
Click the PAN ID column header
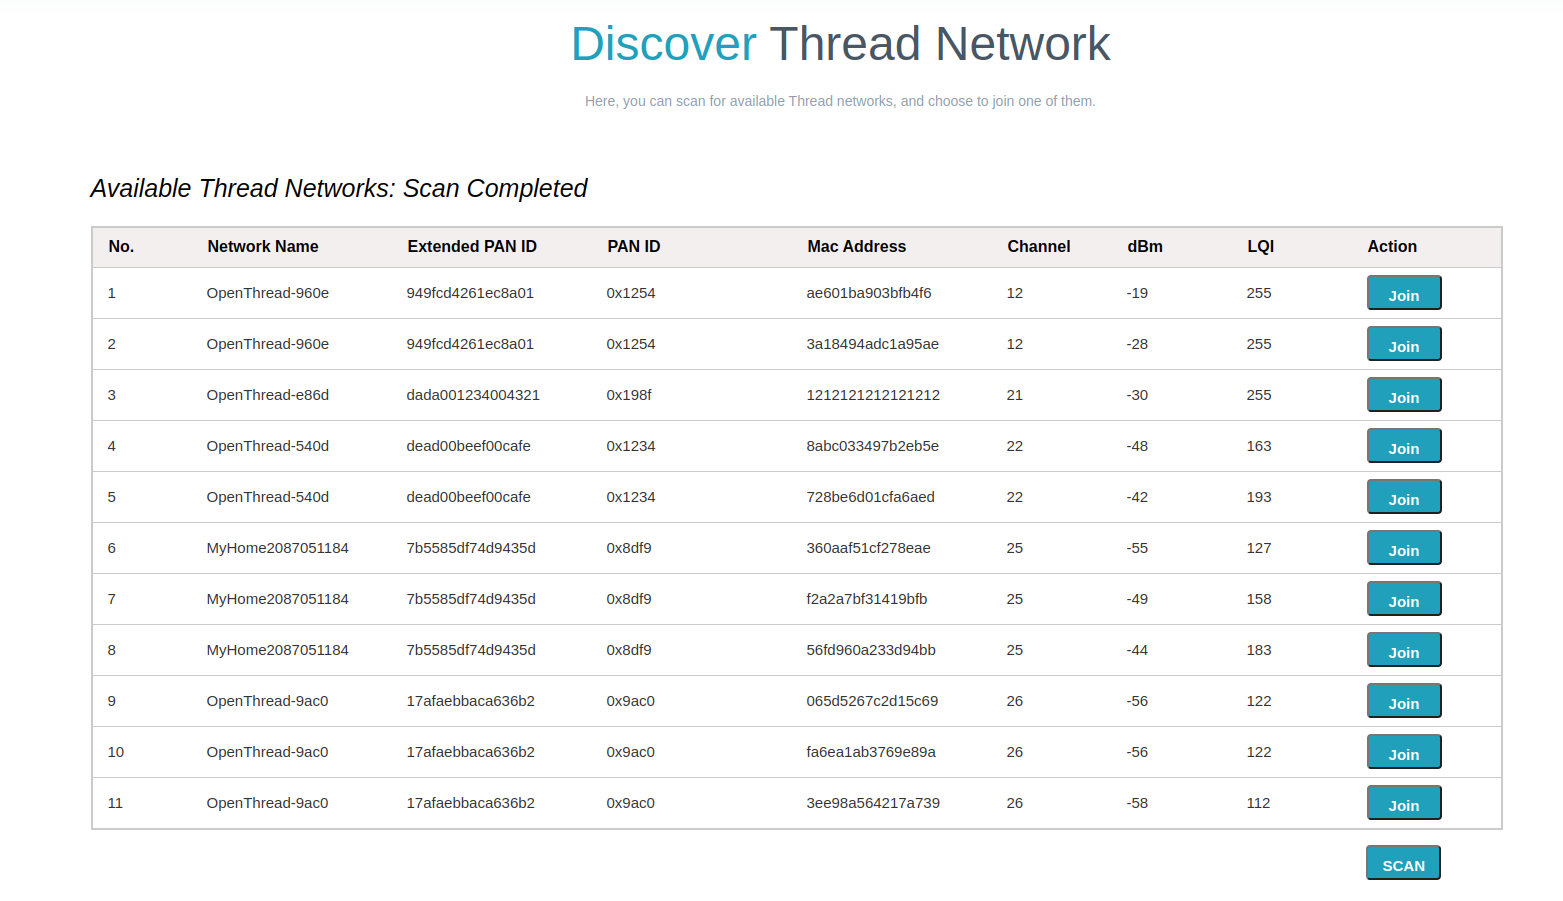[x=634, y=246]
